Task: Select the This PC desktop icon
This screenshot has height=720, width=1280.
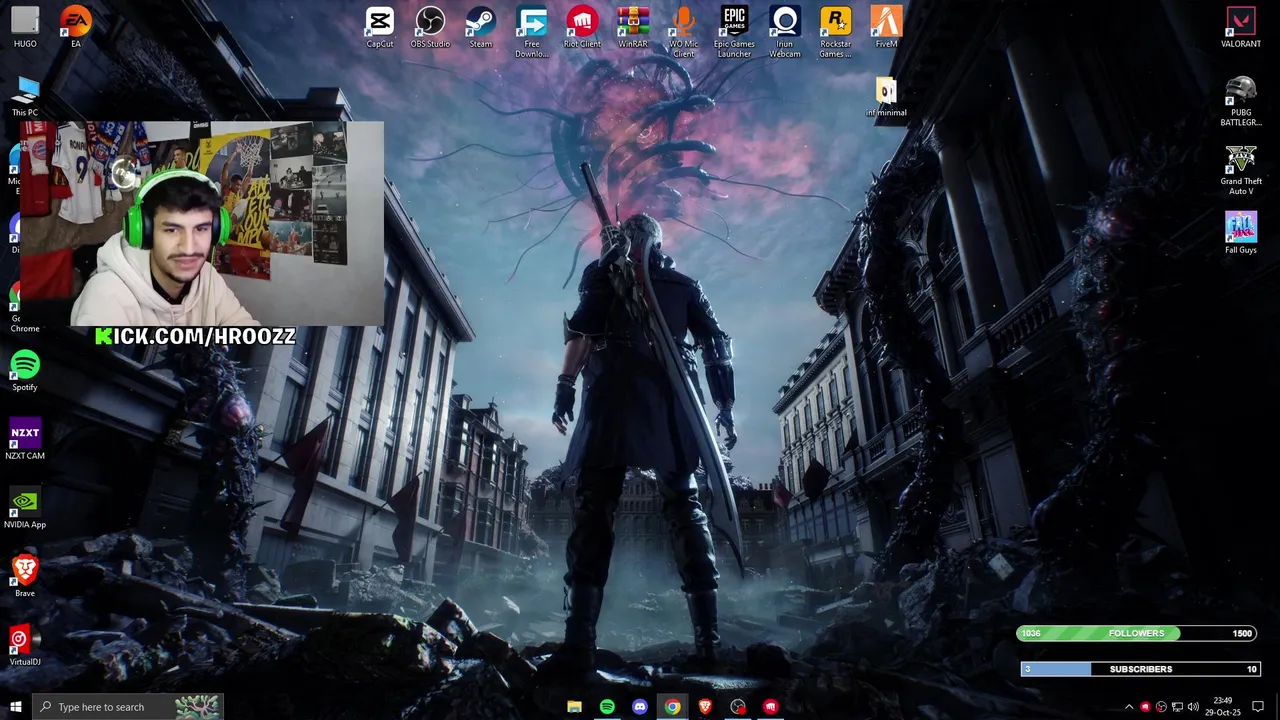Action: point(25,97)
